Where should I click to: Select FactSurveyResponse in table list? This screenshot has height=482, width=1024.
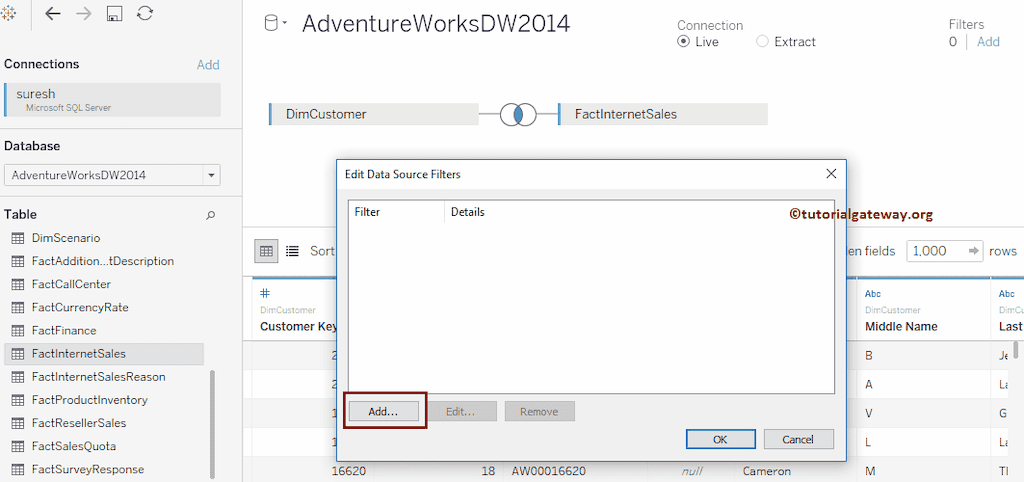88,470
